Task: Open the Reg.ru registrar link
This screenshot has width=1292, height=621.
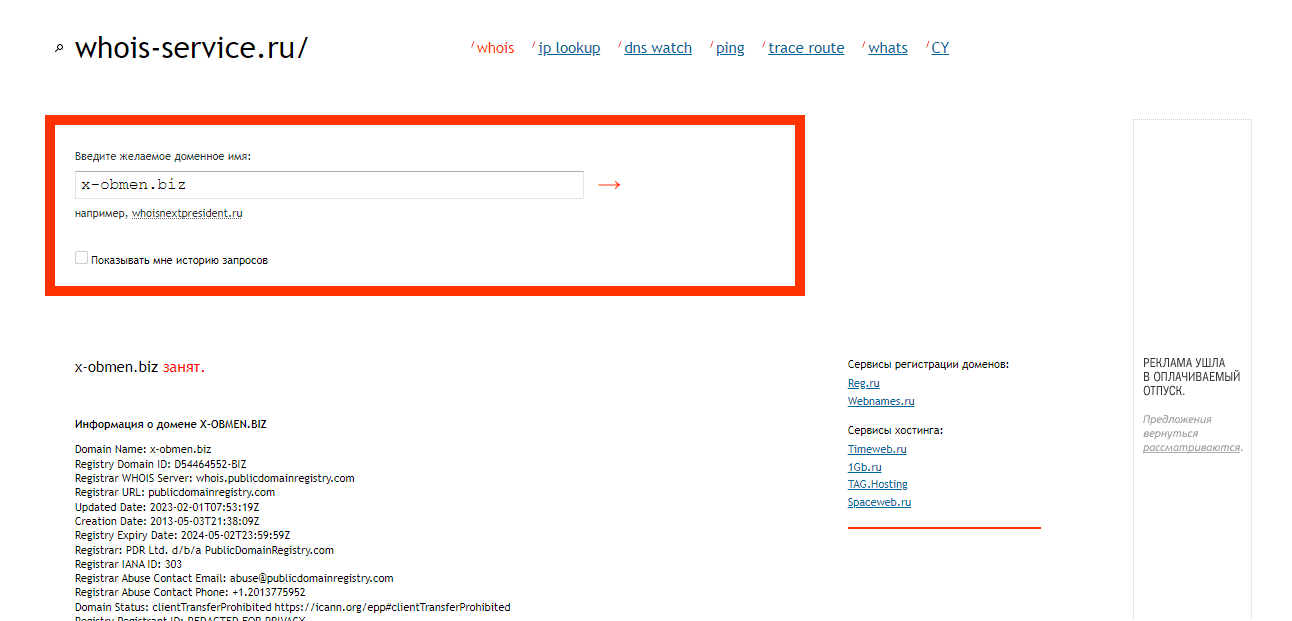Action: click(x=863, y=383)
